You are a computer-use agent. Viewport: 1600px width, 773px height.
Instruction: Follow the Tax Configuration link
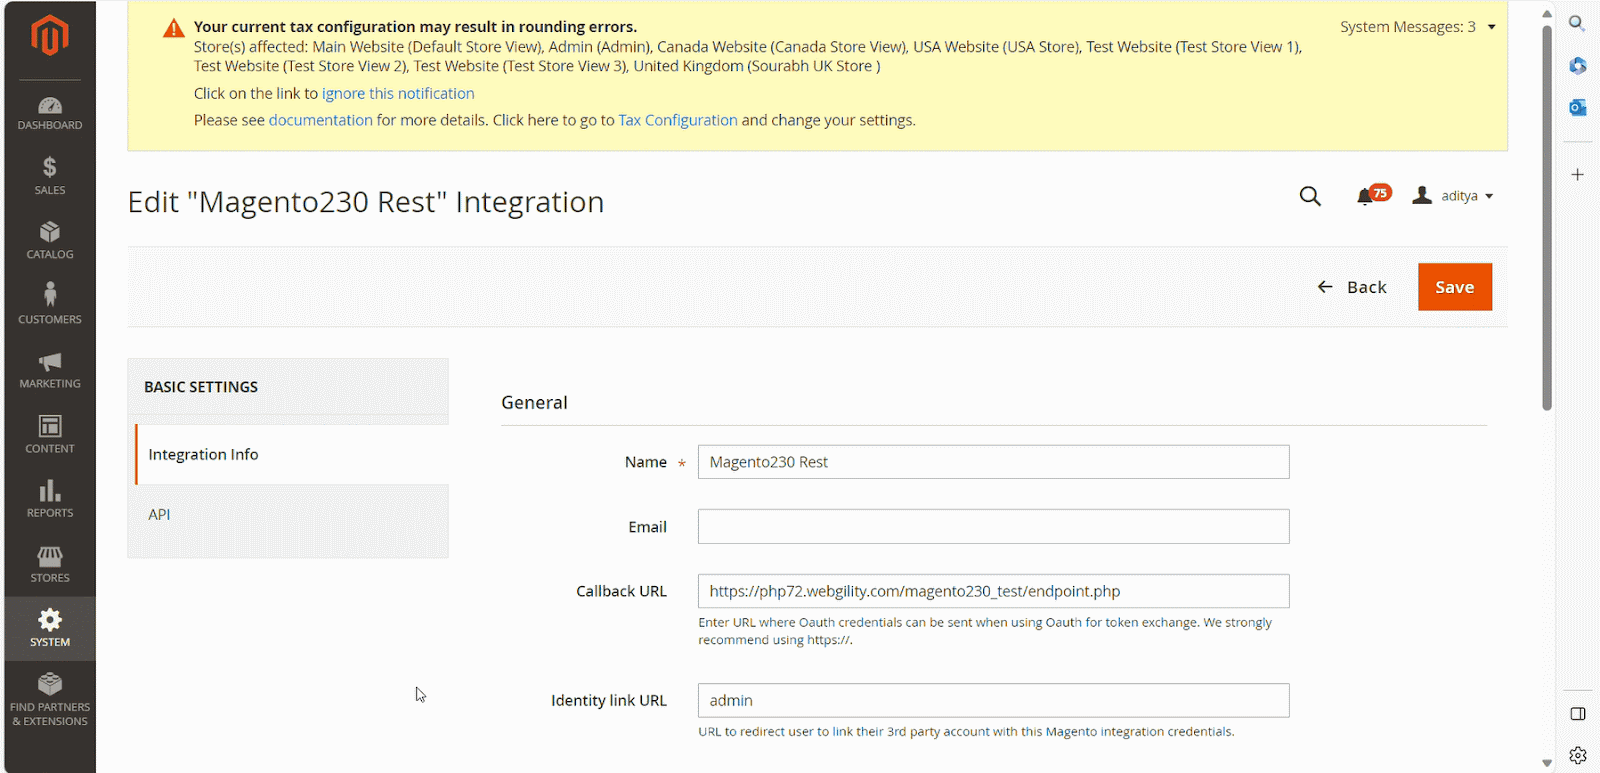click(677, 120)
